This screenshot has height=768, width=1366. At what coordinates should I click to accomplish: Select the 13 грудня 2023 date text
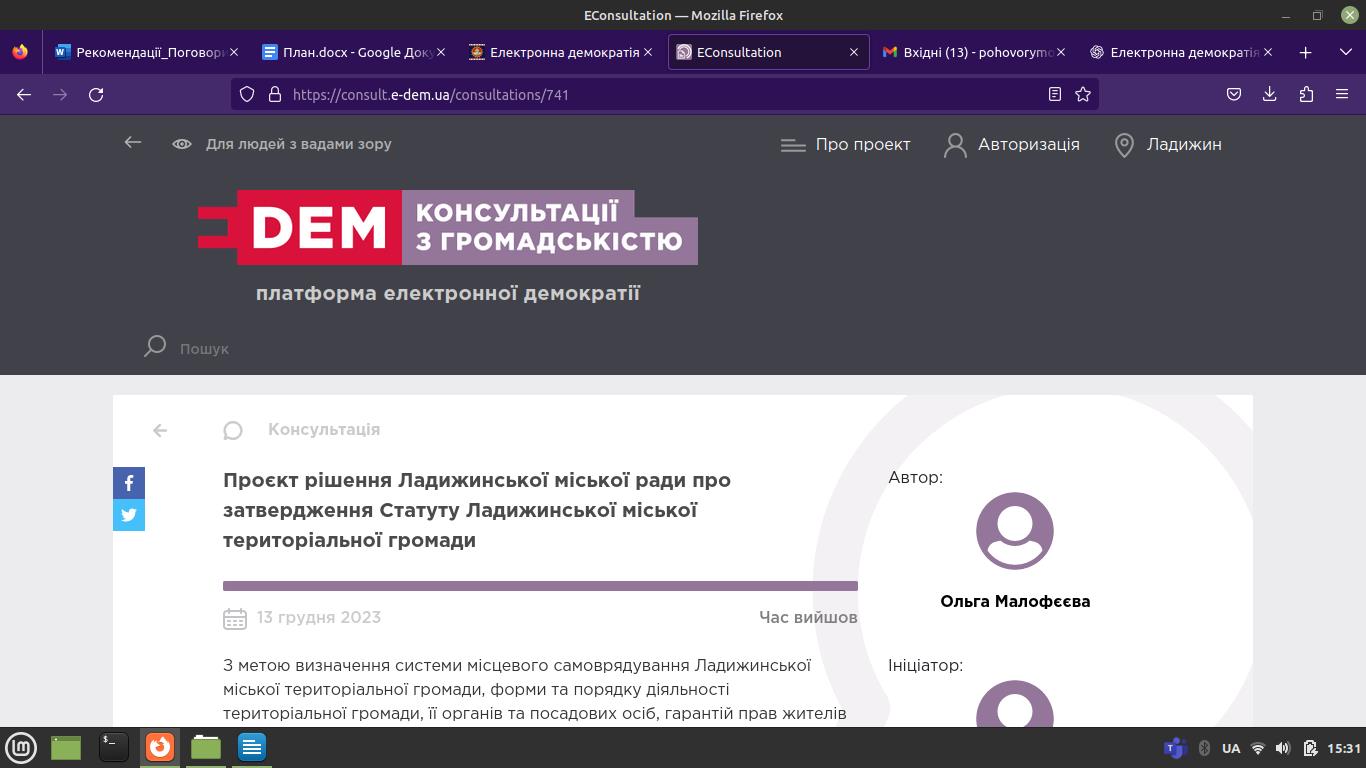[318, 617]
